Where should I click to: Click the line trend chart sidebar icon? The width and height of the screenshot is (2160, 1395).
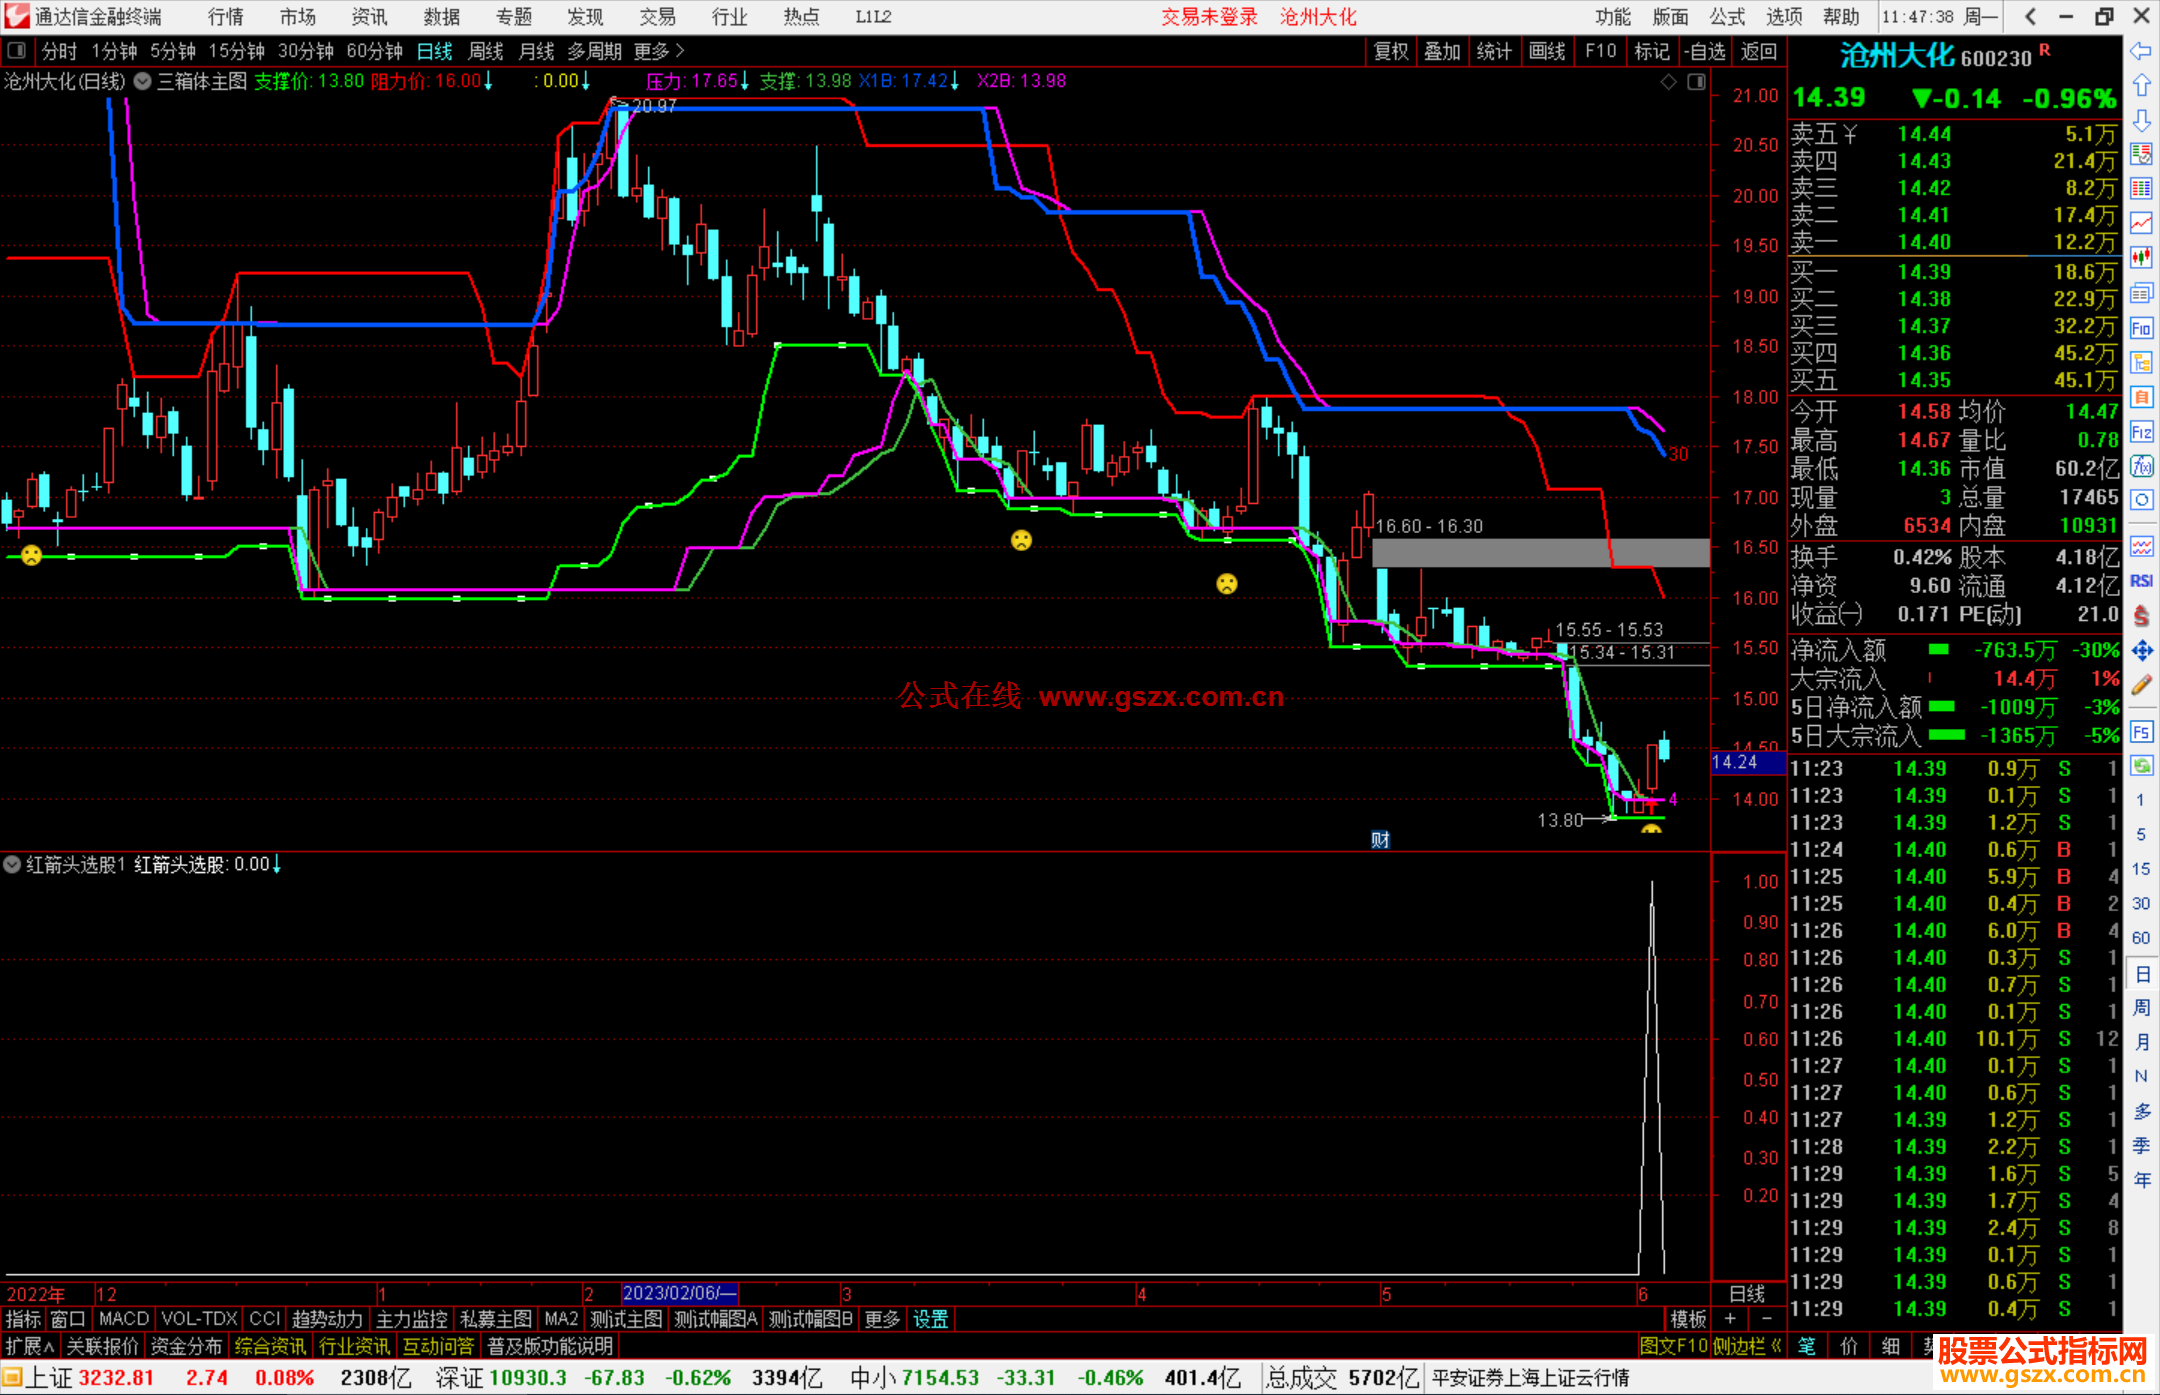(2141, 223)
